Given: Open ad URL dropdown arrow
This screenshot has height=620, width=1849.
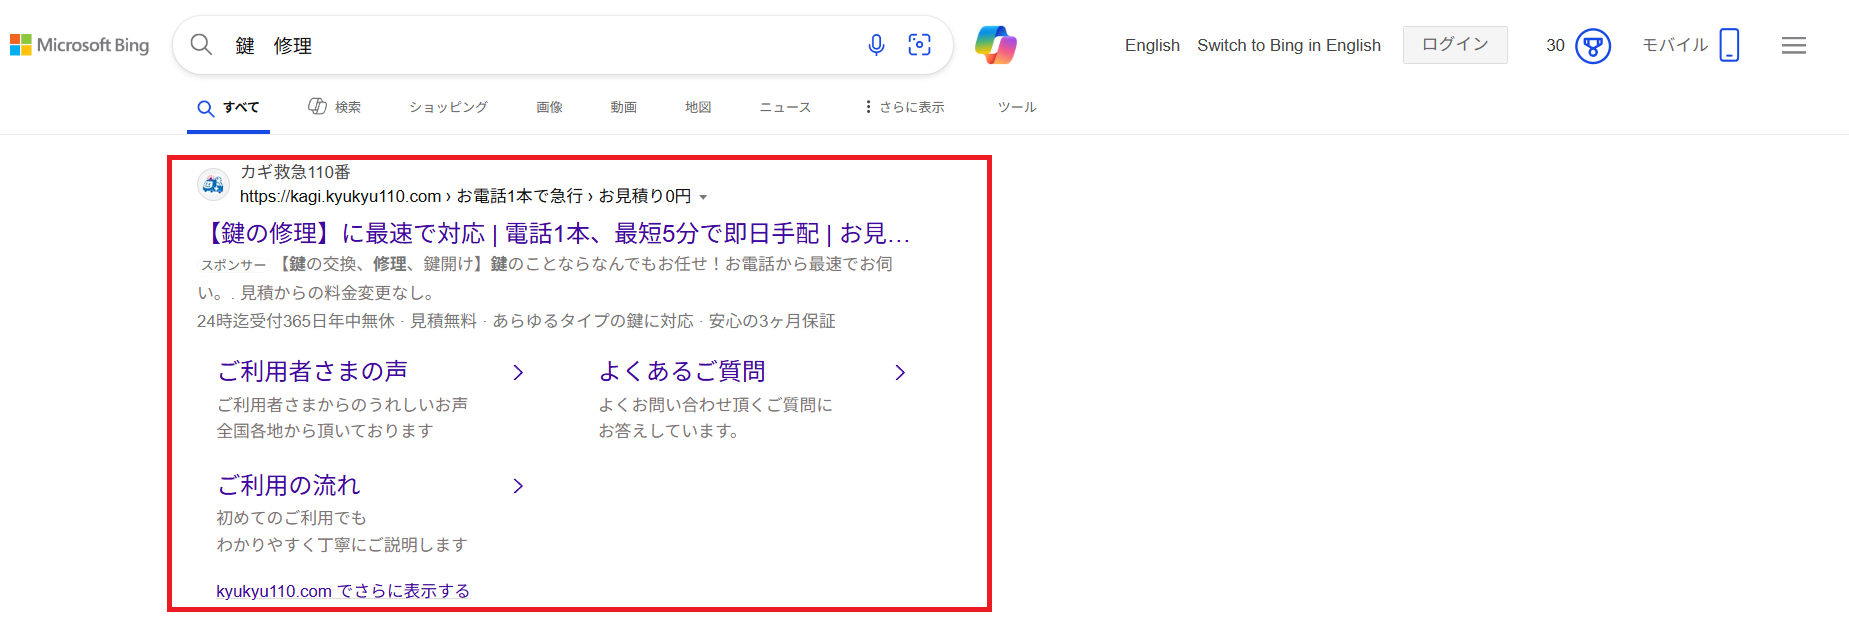Looking at the screenshot, I should click(x=703, y=197).
